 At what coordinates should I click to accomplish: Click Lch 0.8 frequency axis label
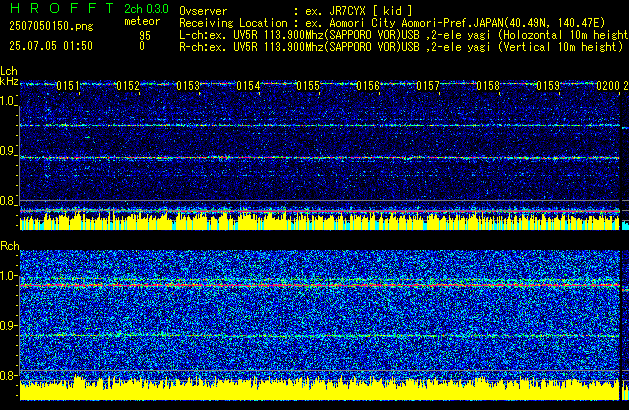pos(9,201)
